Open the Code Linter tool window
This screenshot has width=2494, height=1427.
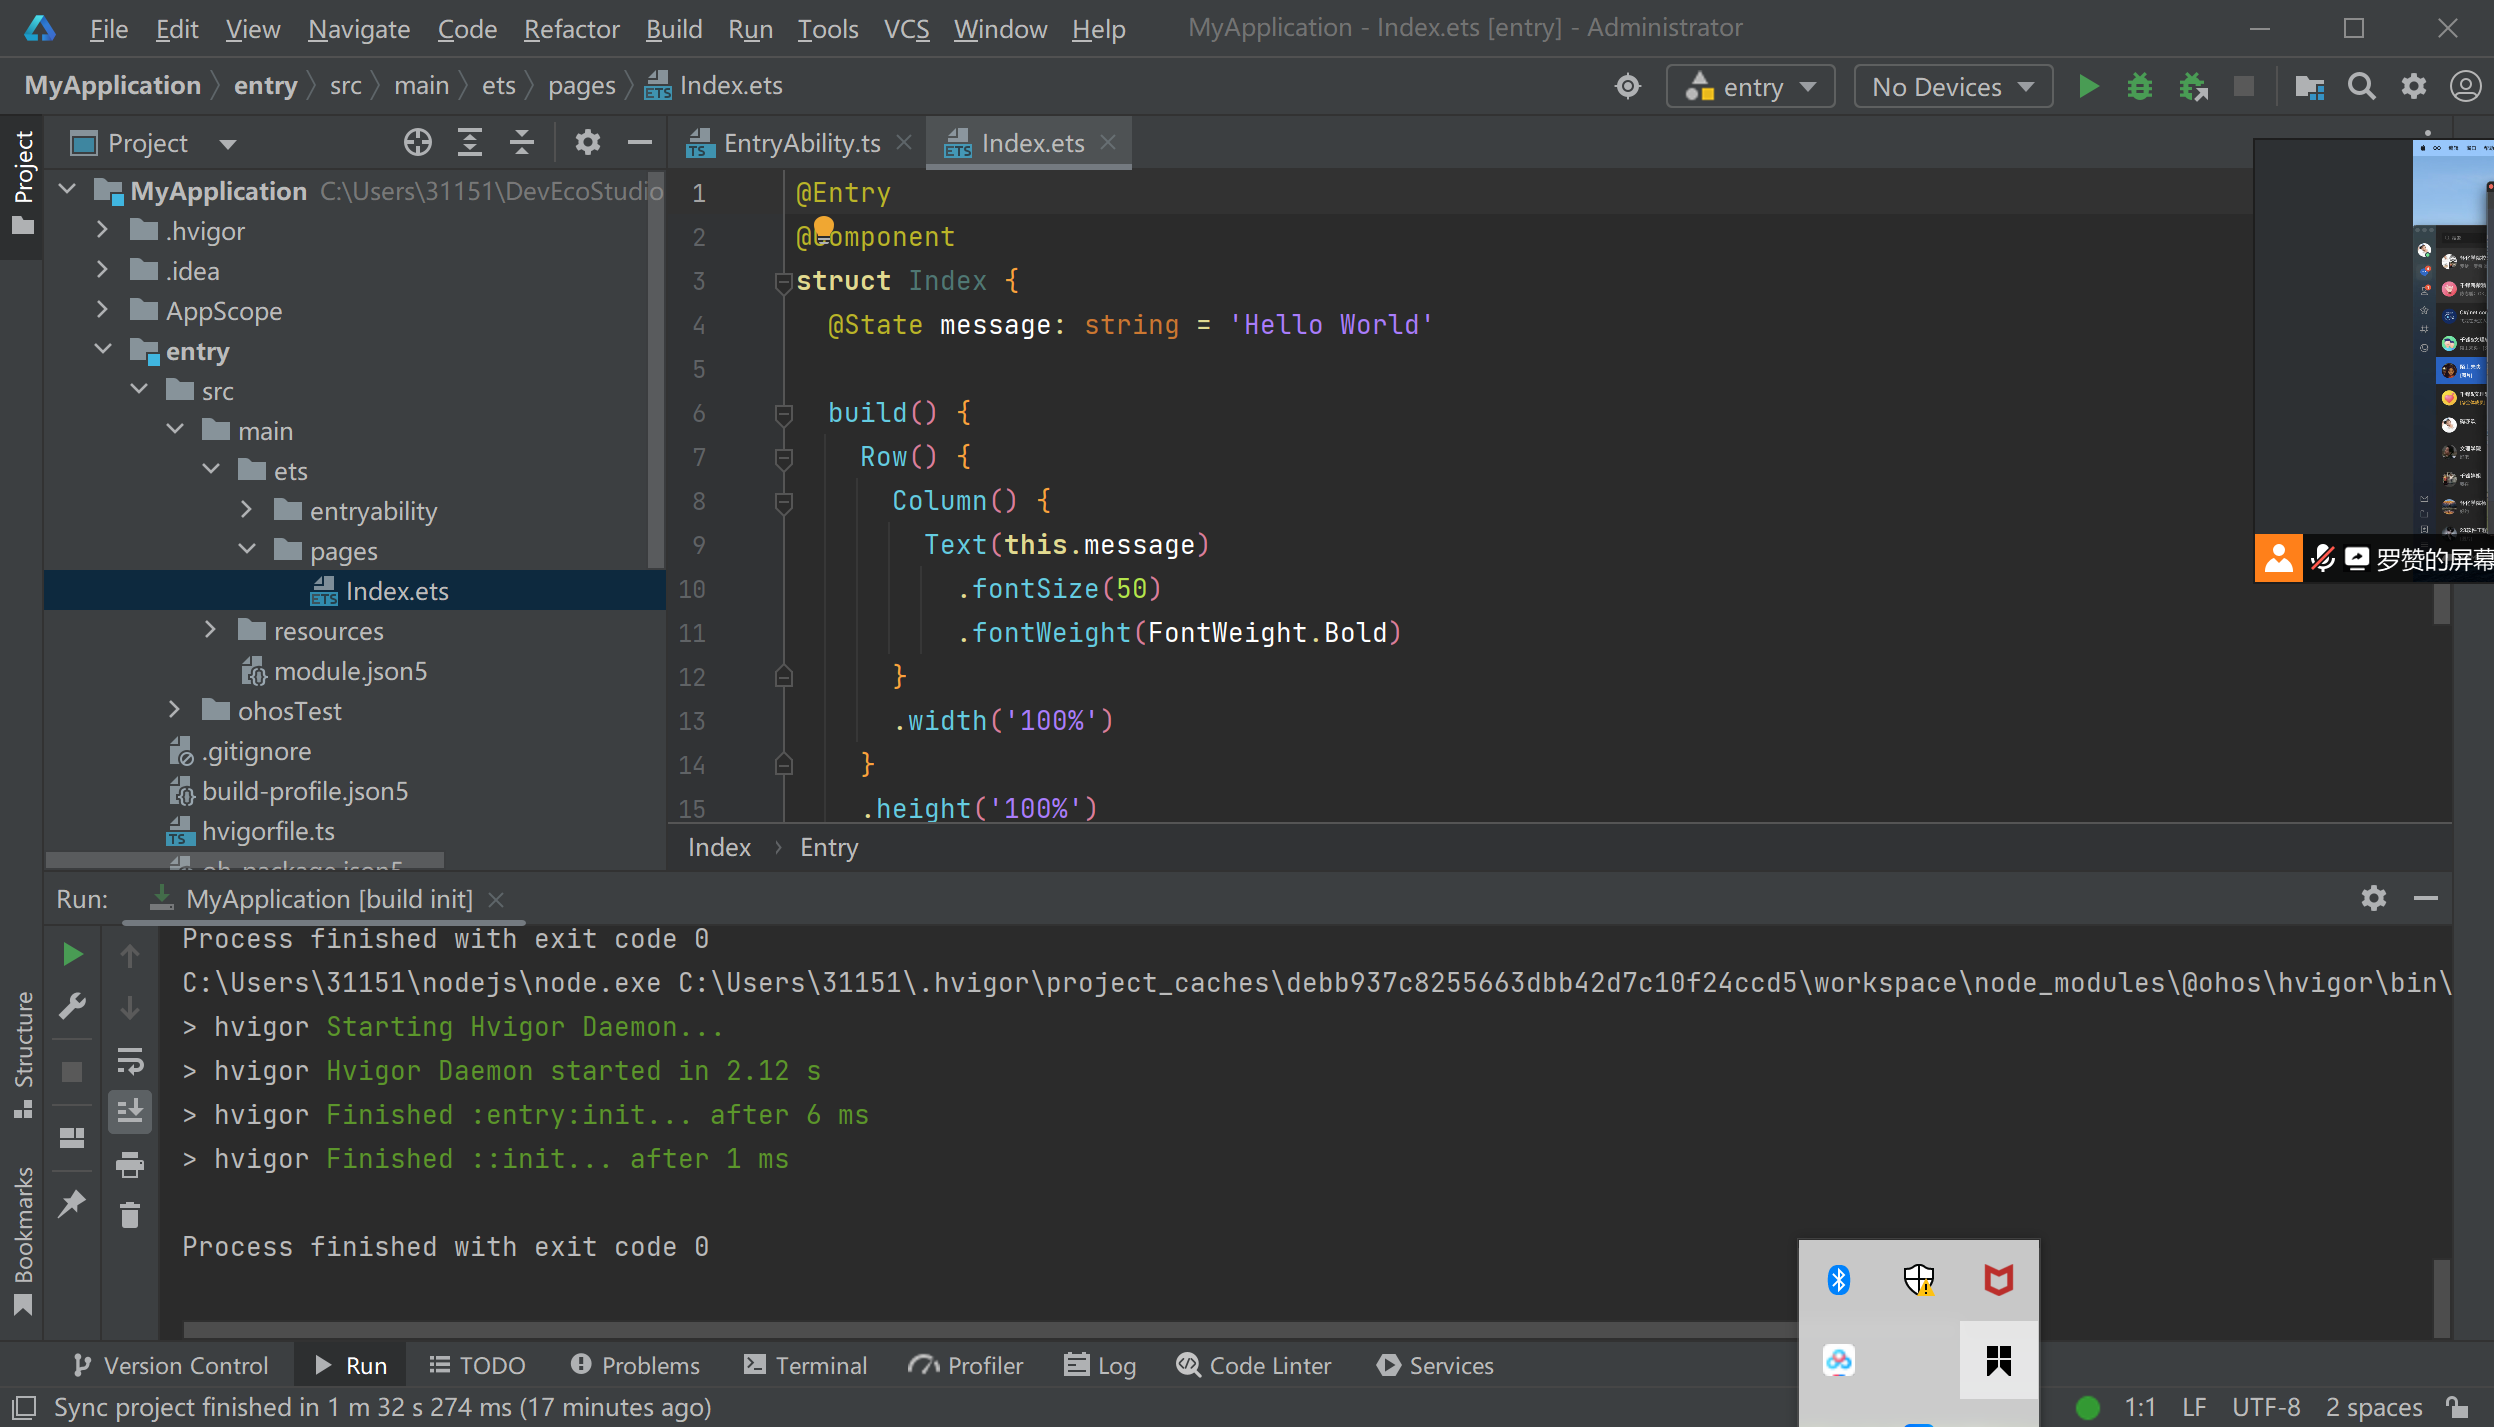click(1254, 1365)
